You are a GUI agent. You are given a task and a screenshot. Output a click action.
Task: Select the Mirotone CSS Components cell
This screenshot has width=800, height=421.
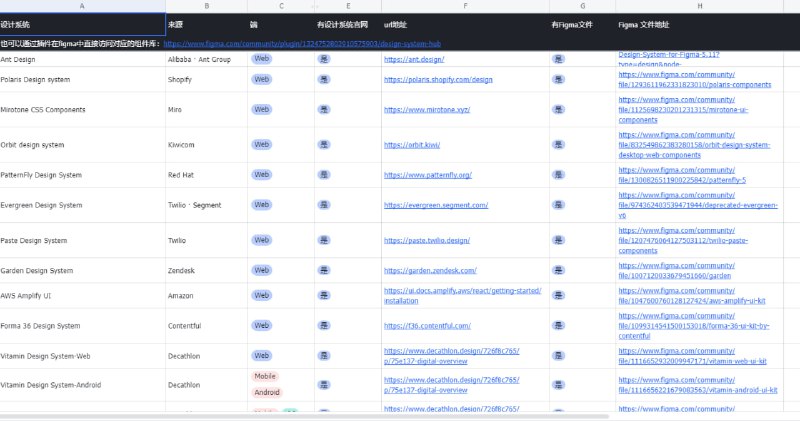(82, 110)
